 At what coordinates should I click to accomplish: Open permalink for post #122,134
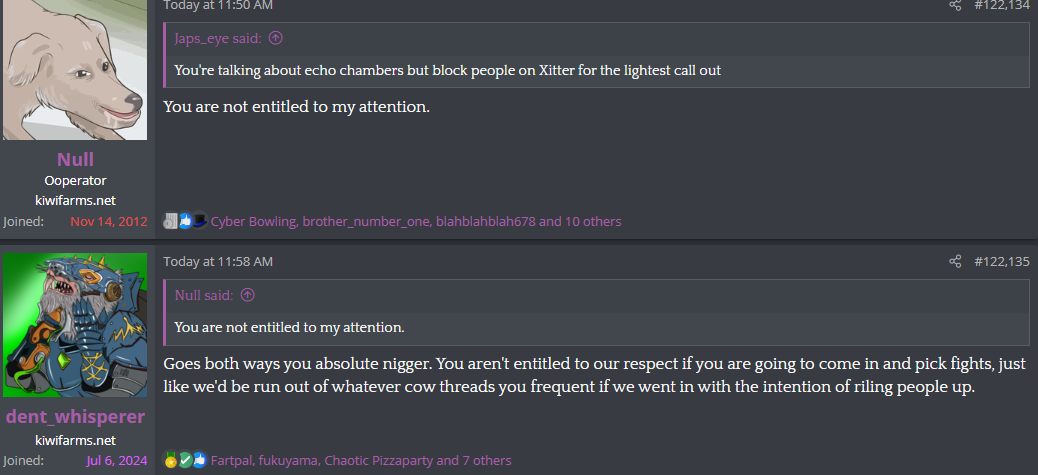click(1002, 5)
